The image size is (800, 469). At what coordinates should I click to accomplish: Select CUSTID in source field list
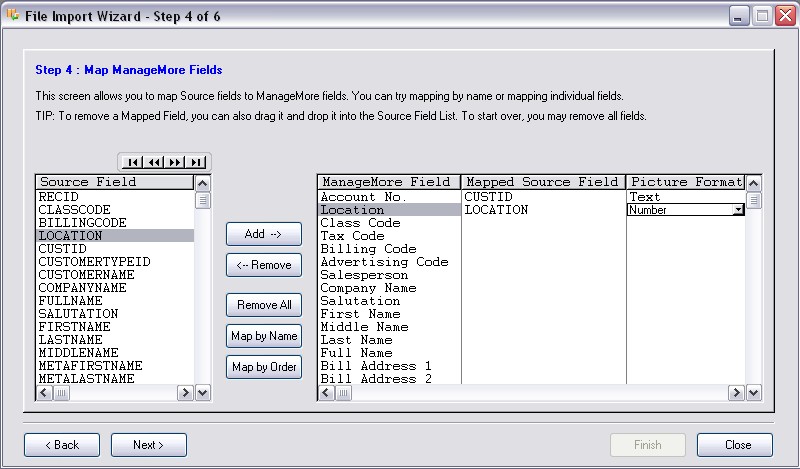click(x=115, y=249)
